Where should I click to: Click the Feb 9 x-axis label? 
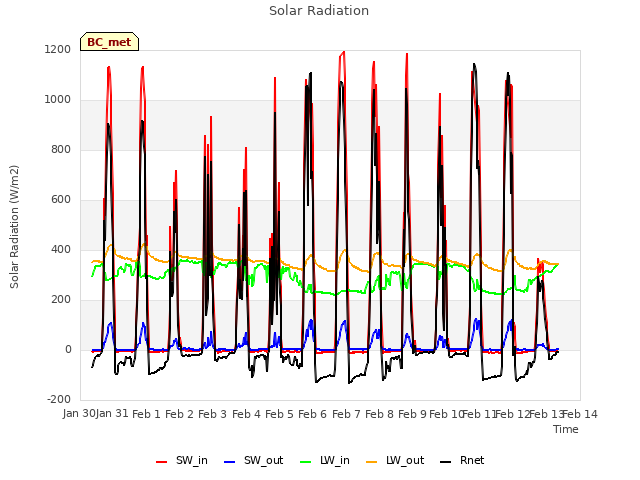pyautogui.click(x=413, y=414)
